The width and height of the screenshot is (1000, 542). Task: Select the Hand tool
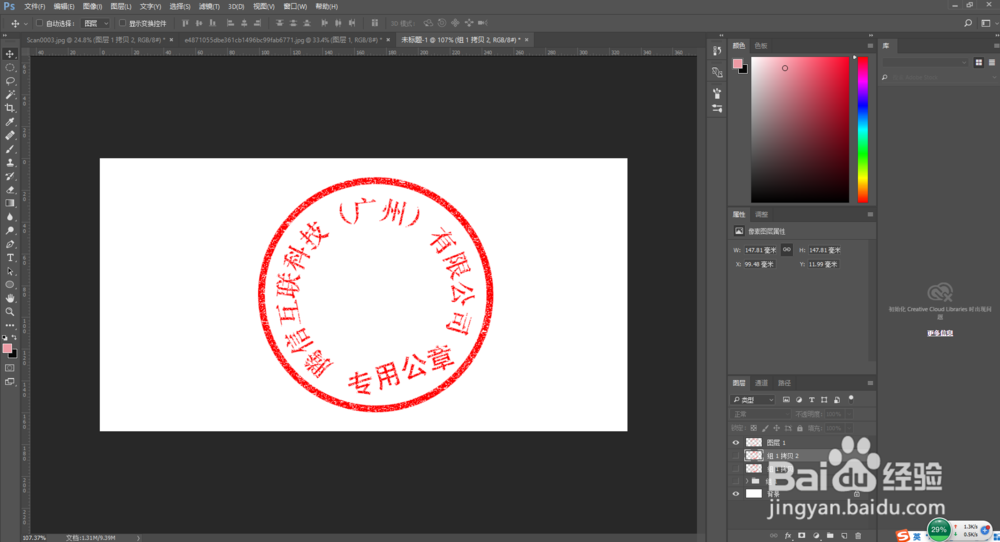[x=10, y=298]
